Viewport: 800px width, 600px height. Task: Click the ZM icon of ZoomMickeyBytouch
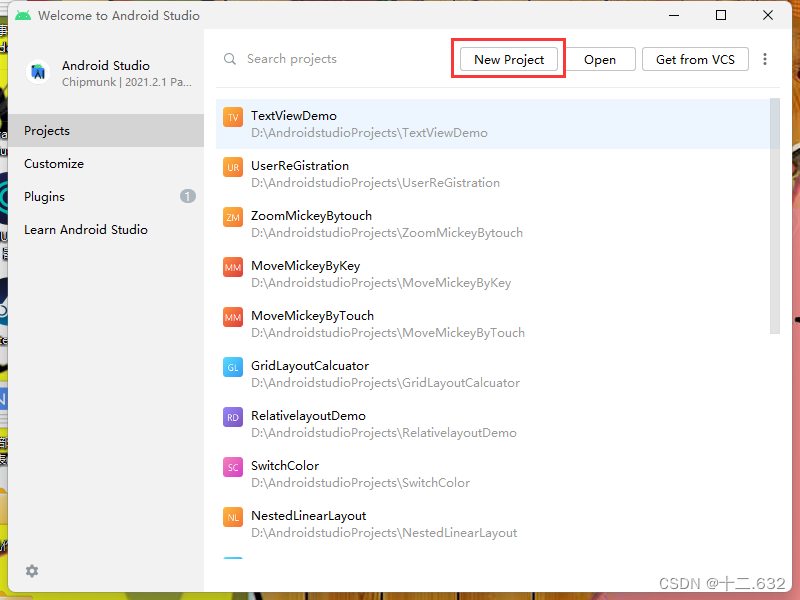pyautogui.click(x=233, y=217)
